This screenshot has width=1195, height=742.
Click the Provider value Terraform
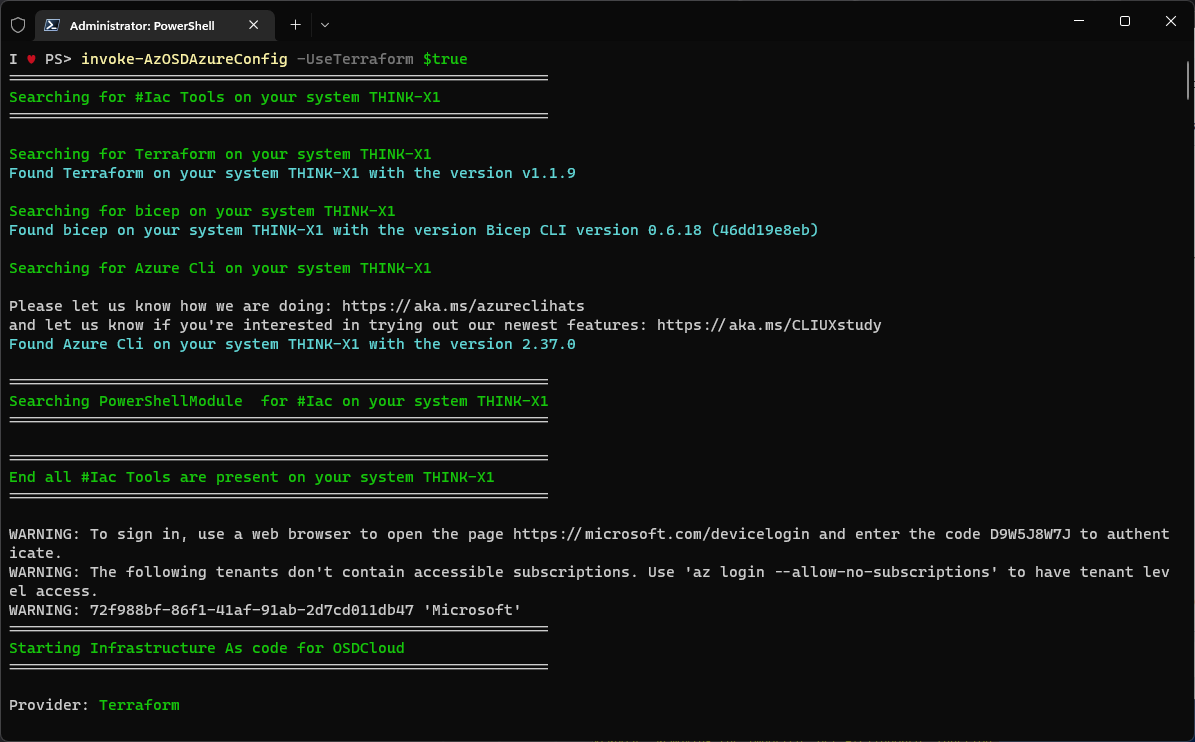tap(139, 705)
